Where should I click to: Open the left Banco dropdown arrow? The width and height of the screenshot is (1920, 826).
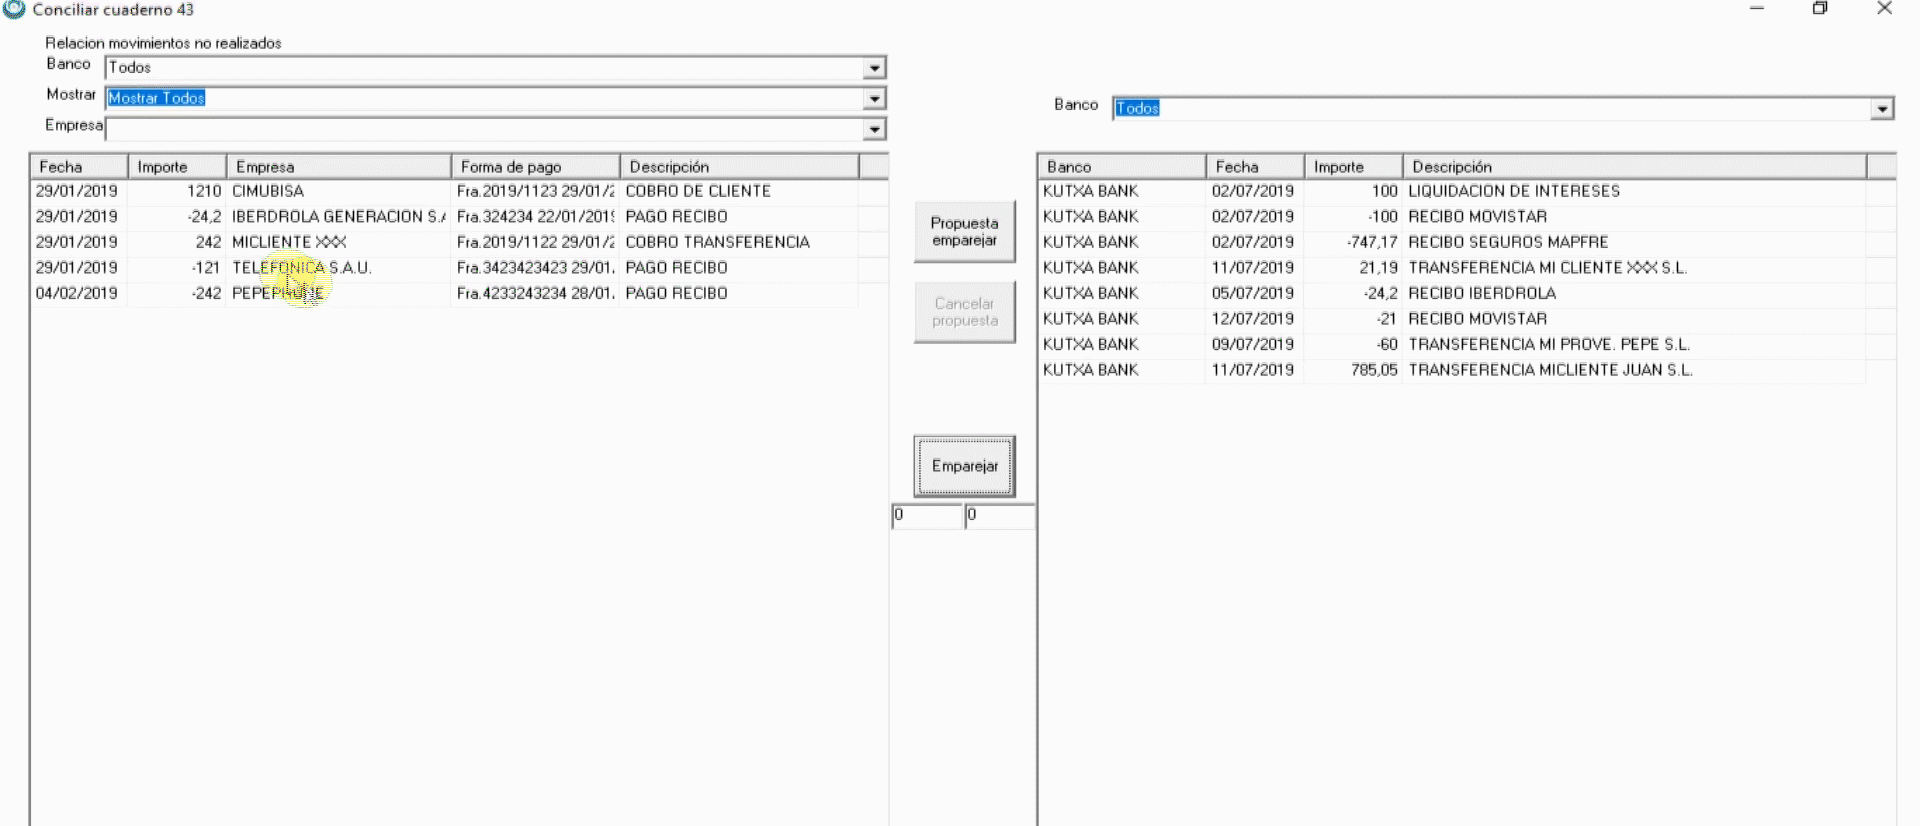(874, 68)
